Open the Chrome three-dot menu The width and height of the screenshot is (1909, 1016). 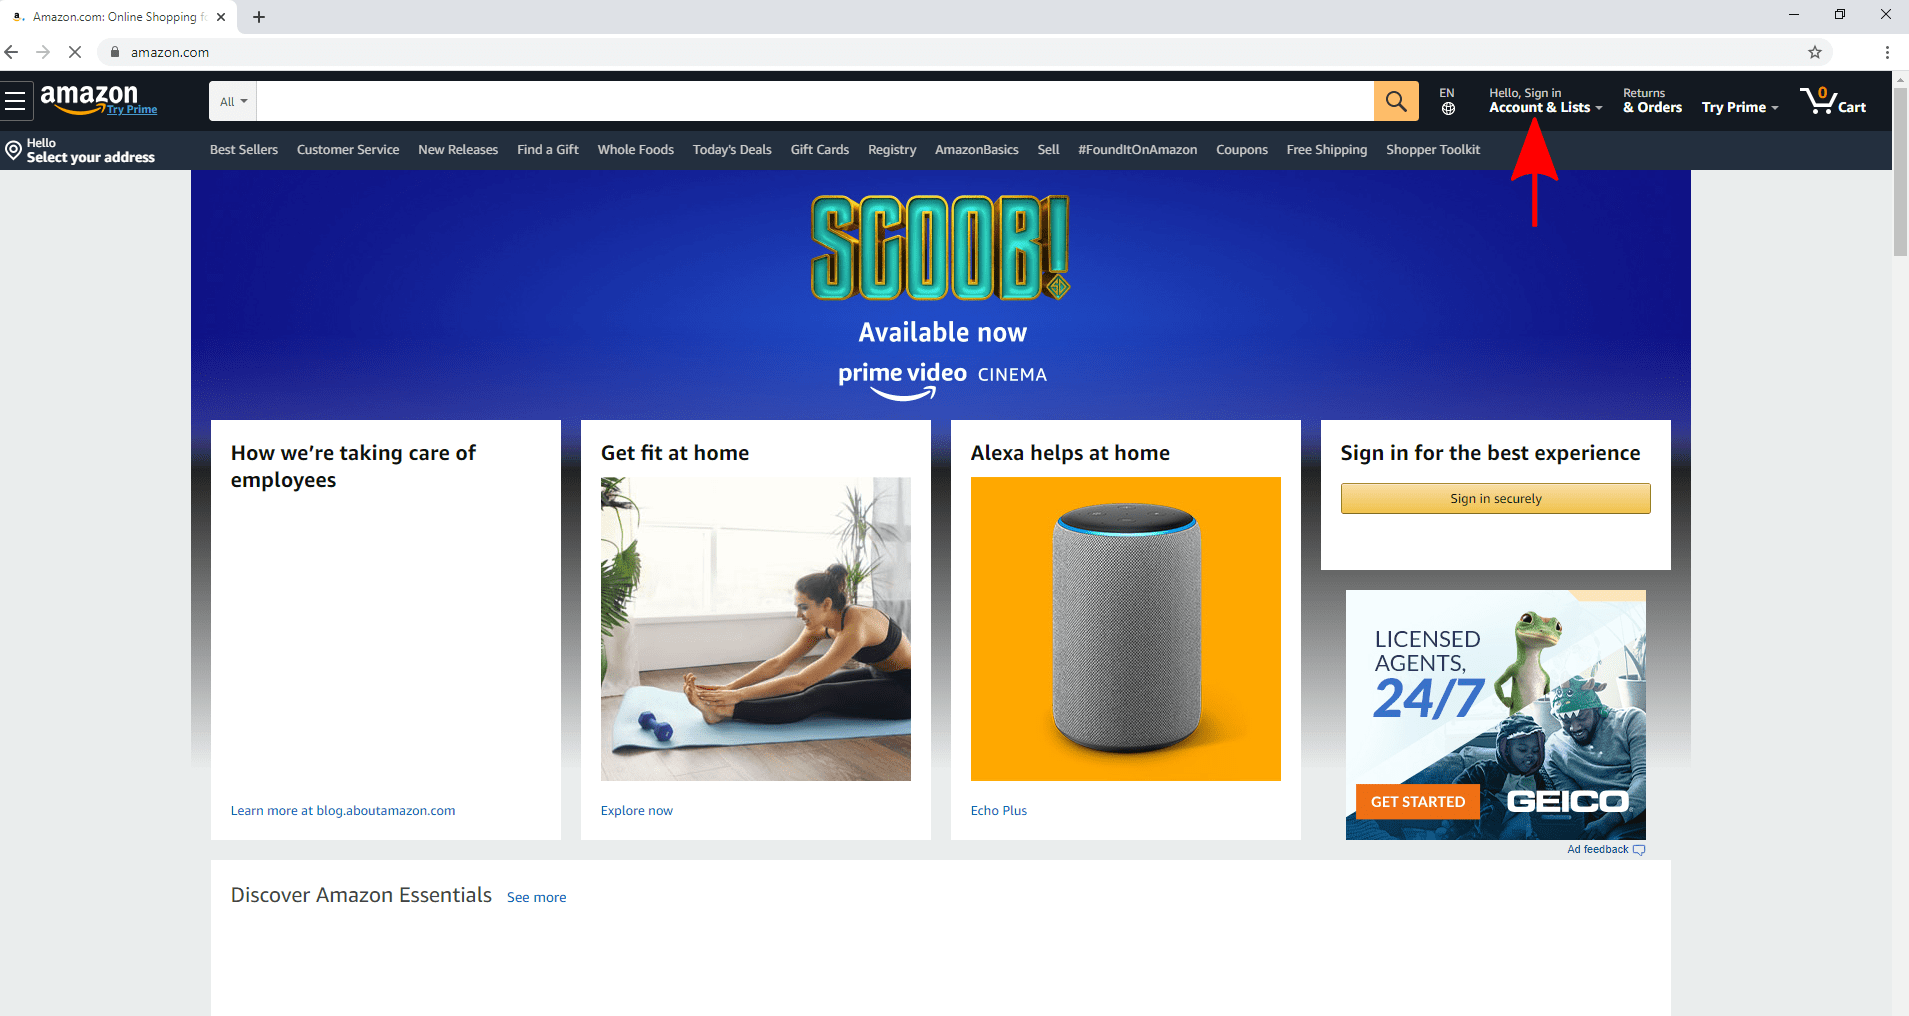[x=1887, y=52]
